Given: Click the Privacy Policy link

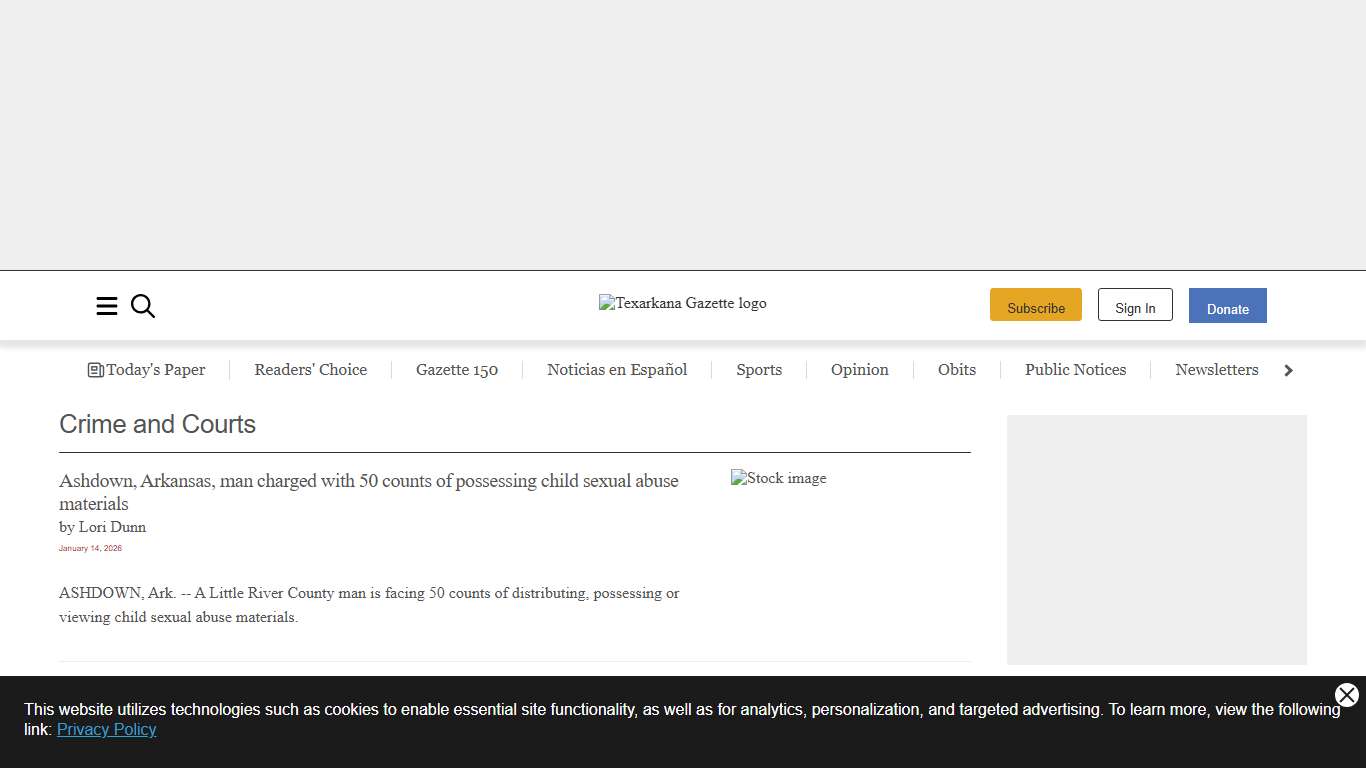Looking at the screenshot, I should point(106,730).
